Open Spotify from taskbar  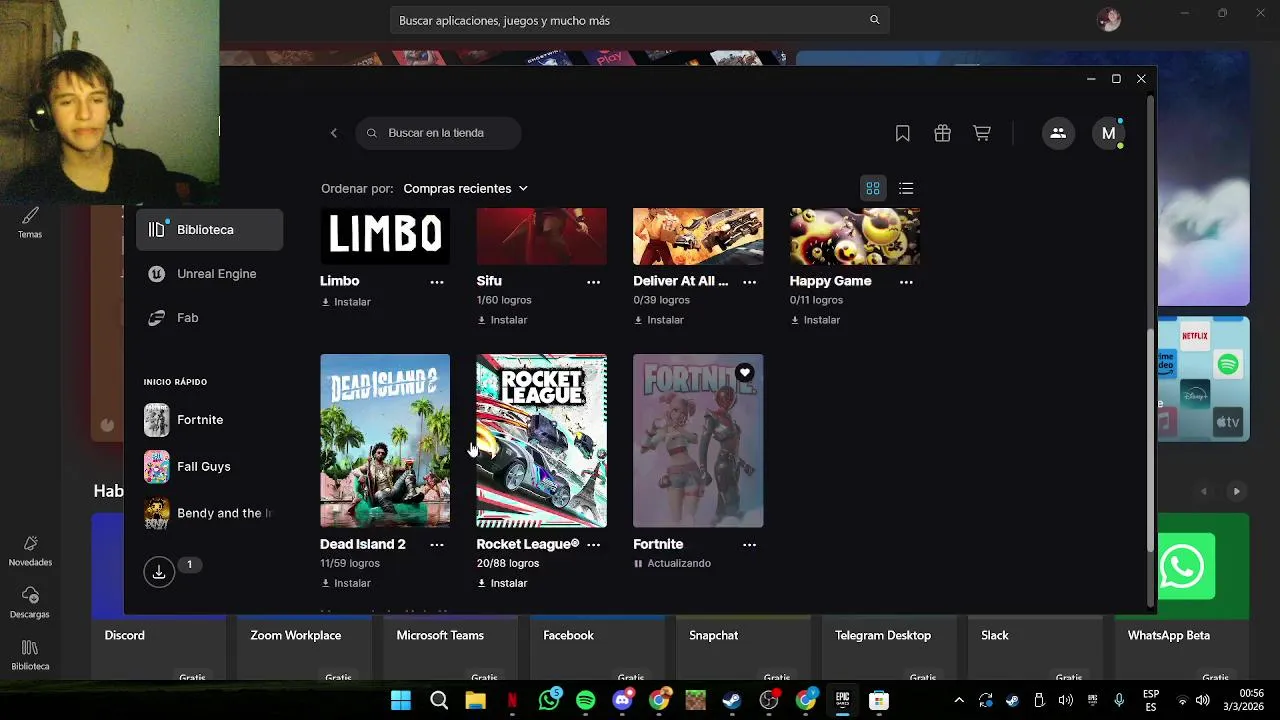click(586, 700)
